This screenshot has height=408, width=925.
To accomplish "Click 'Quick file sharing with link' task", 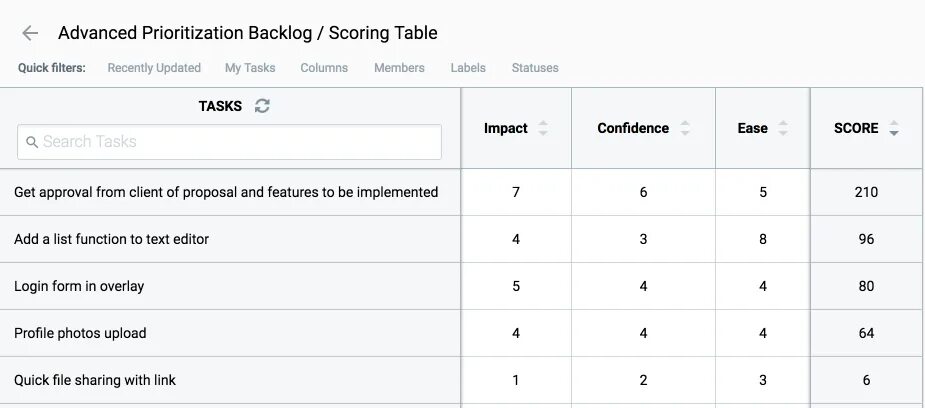I will [95, 380].
